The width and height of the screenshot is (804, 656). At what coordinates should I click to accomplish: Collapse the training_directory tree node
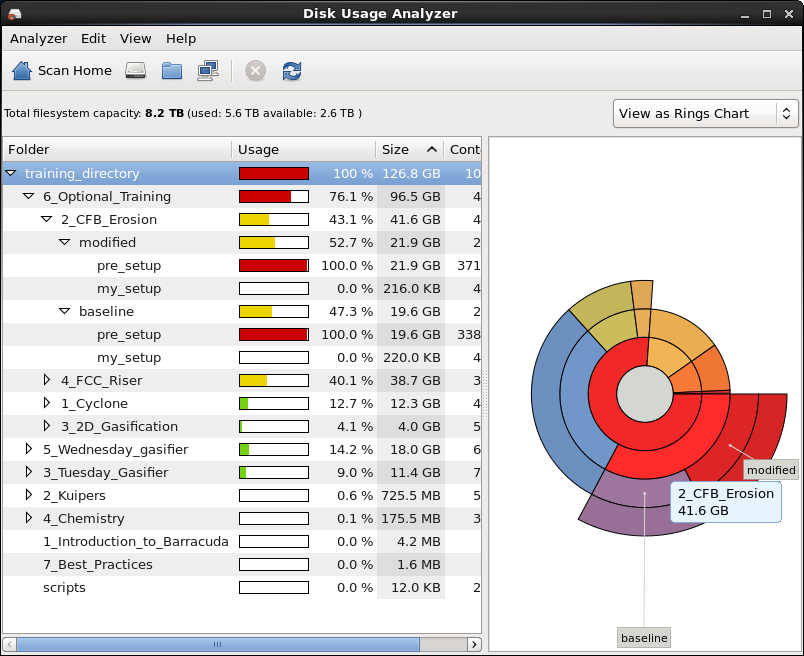(11, 174)
